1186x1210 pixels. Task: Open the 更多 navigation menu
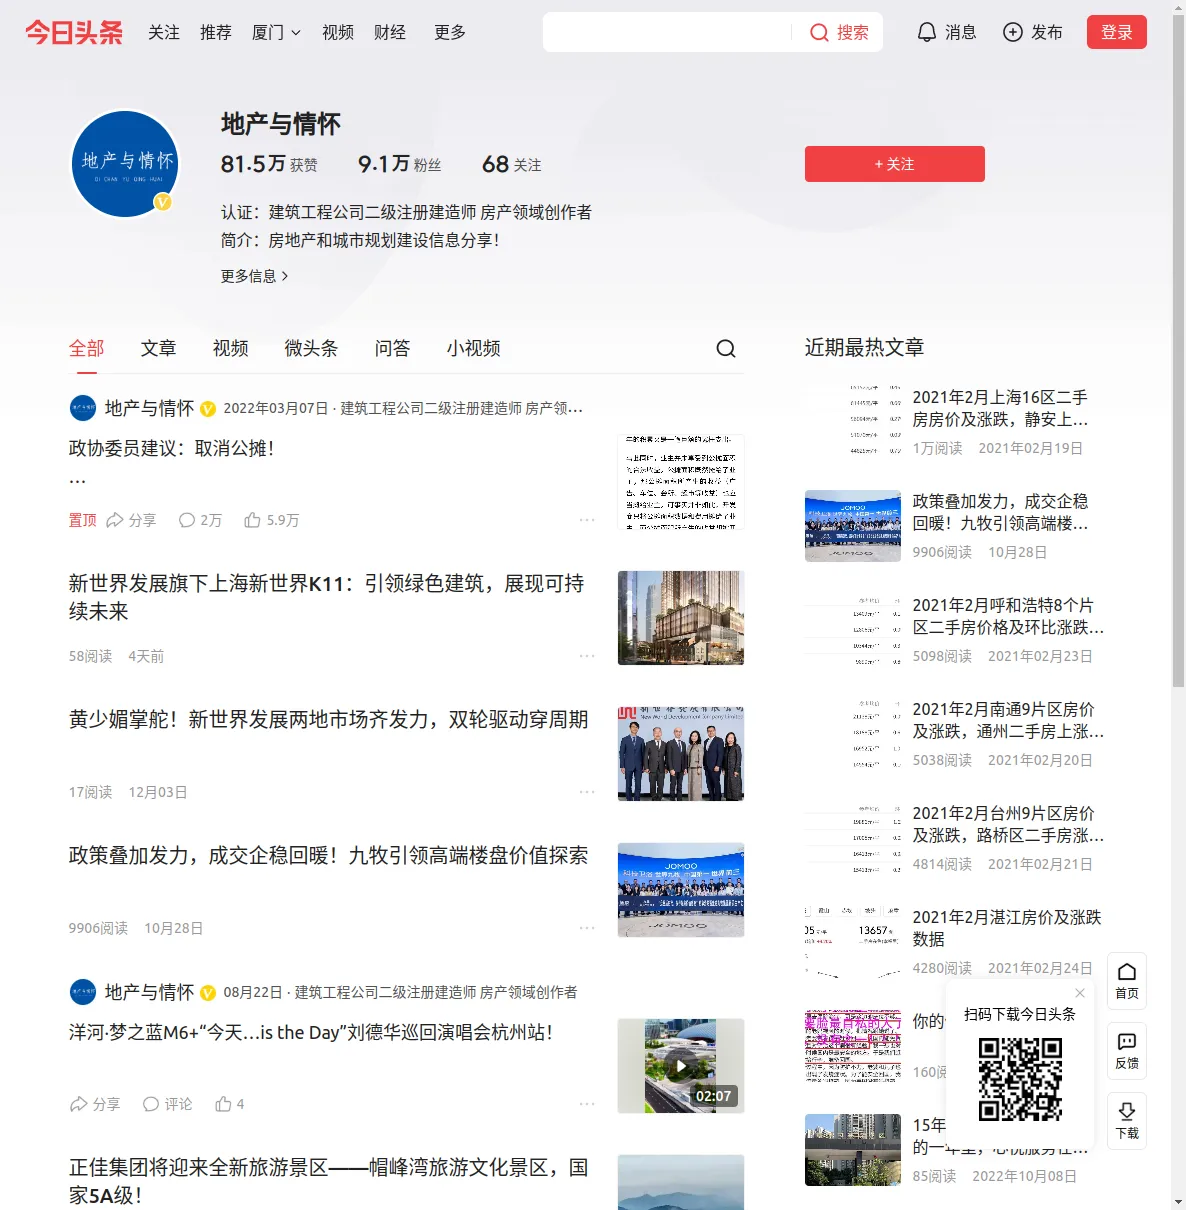(450, 32)
